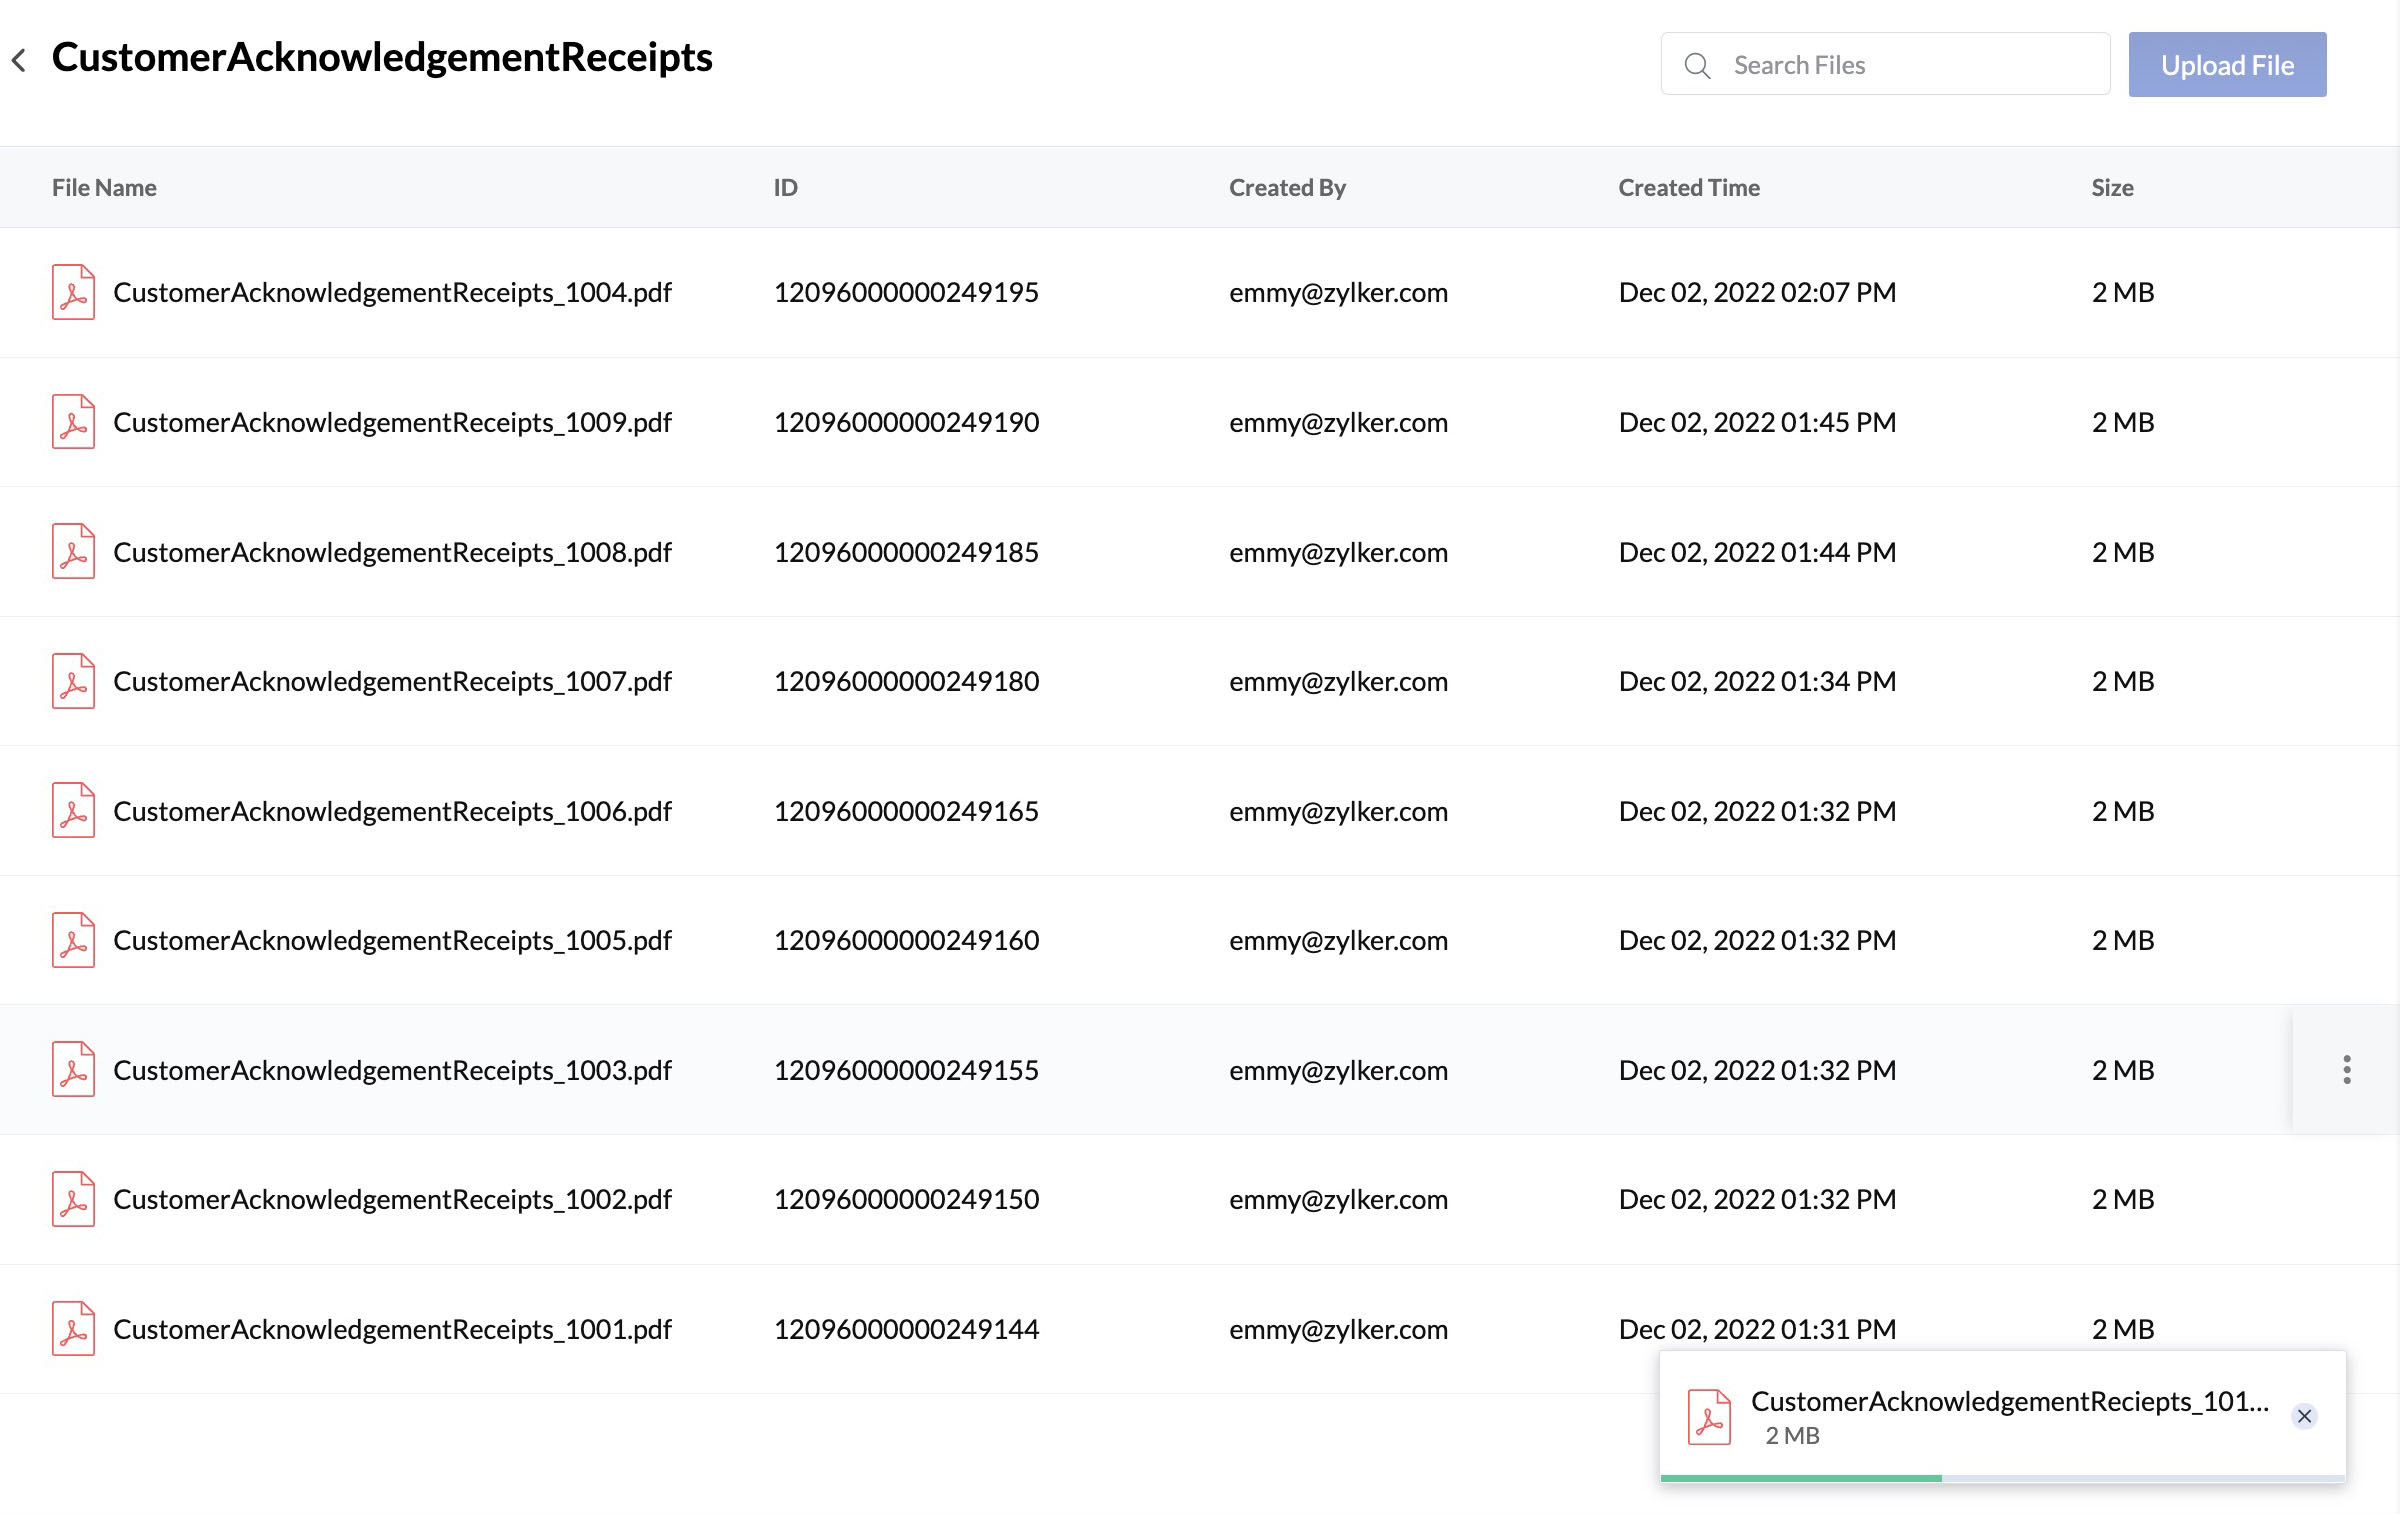Image resolution: width=2400 pixels, height=1514 pixels.
Task: Open CustomerAcknowledgementReceipts_1006.pdf
Action: 392,810
